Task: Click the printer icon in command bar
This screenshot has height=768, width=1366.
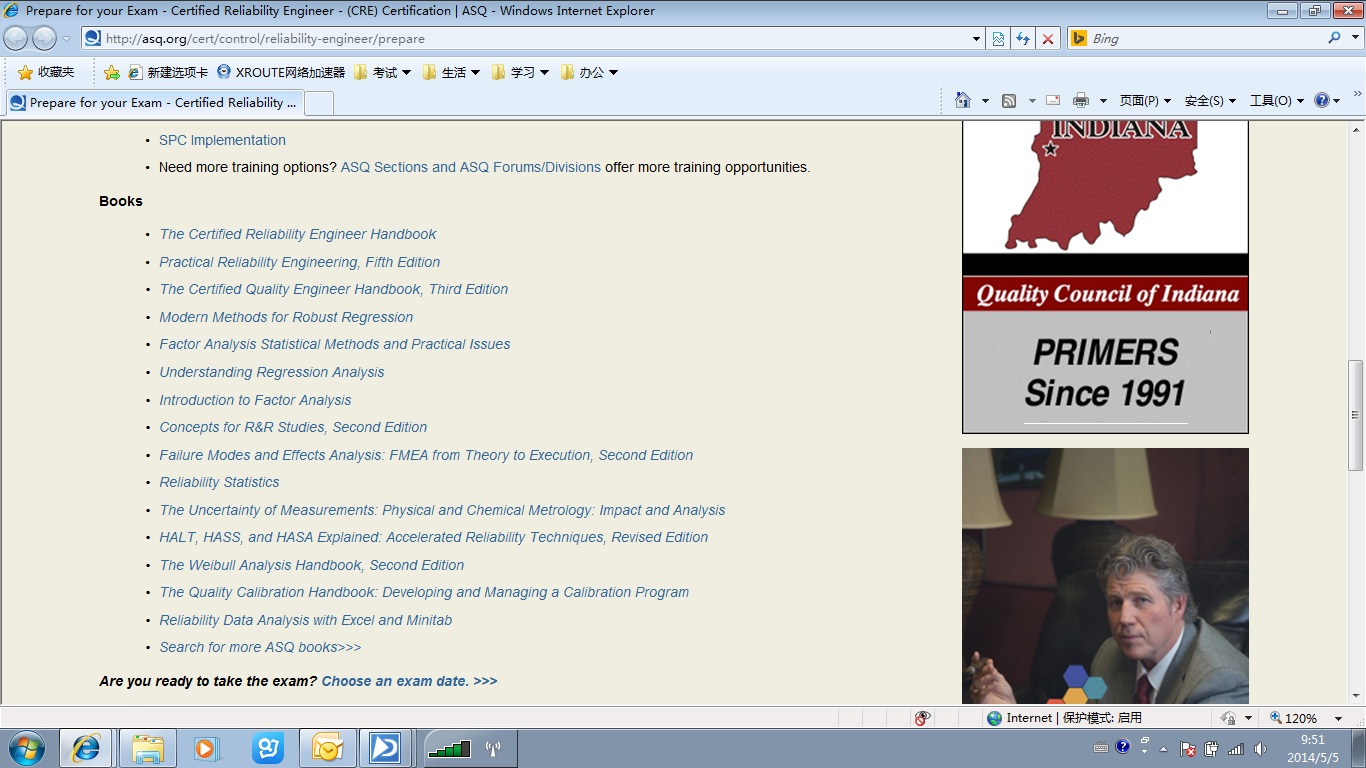Action: pos(1080,100)
